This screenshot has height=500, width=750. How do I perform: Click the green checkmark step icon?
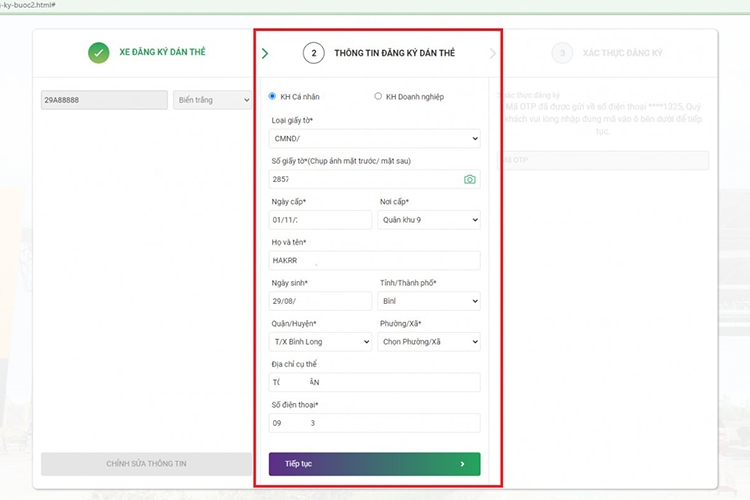coord(99,53)
